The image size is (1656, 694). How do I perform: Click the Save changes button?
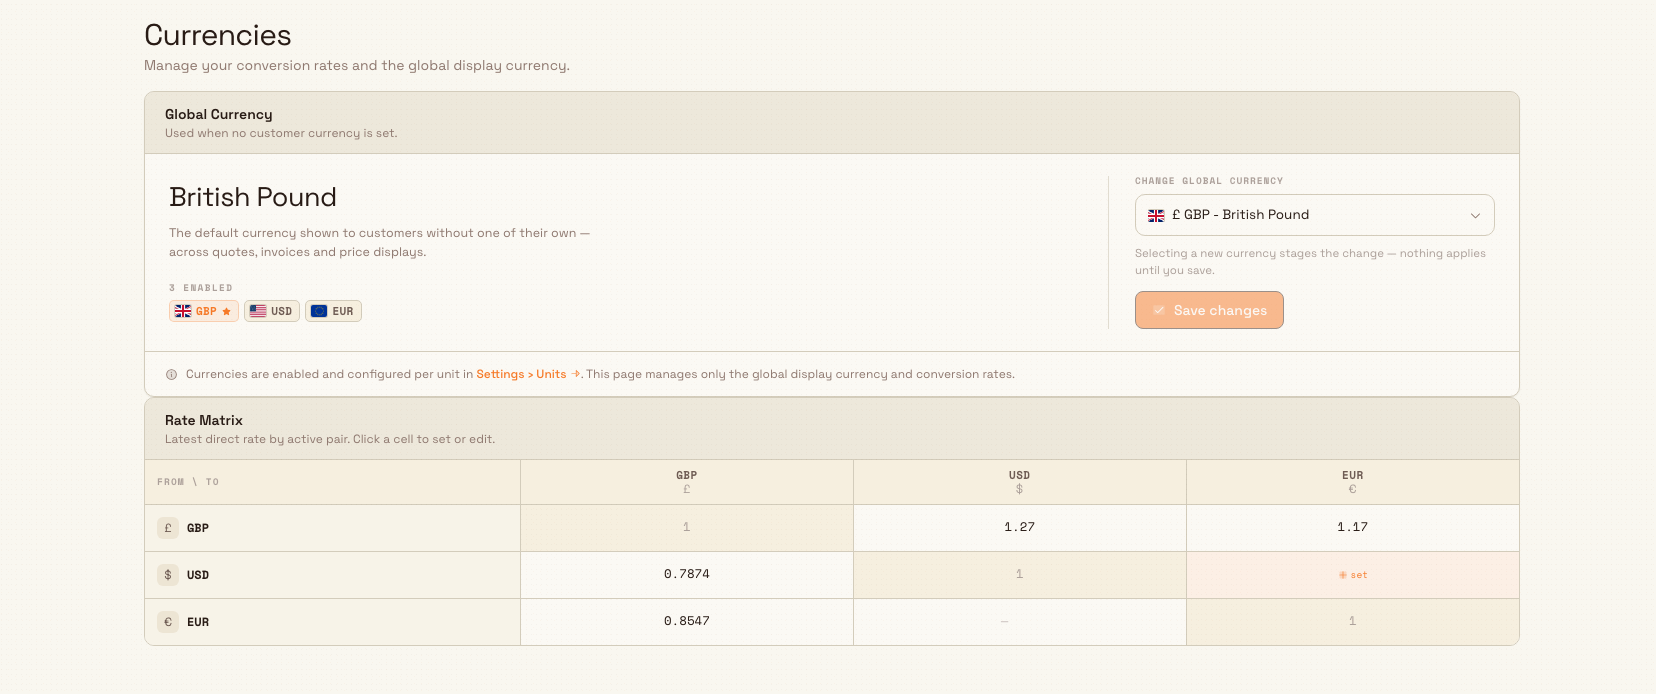click(x=1209, y=310)
